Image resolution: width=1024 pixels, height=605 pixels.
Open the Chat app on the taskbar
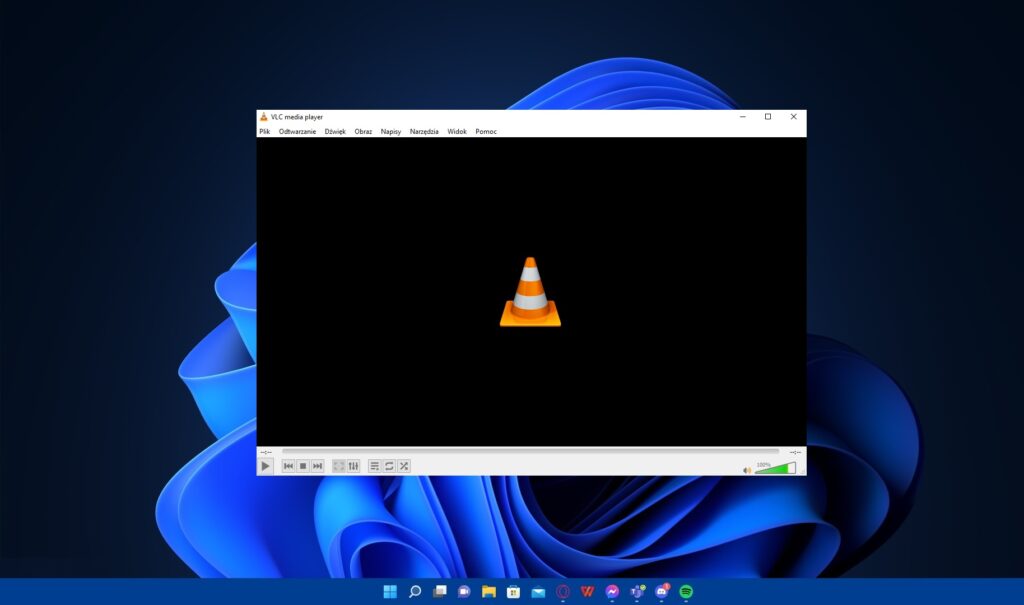[464, 592]
